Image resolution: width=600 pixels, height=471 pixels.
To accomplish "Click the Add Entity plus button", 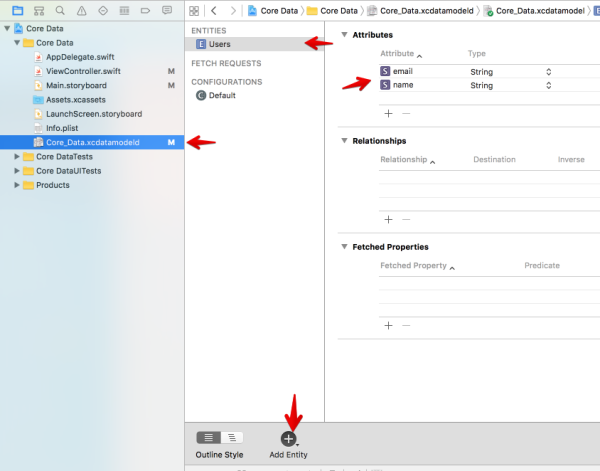I will point(289,438).
